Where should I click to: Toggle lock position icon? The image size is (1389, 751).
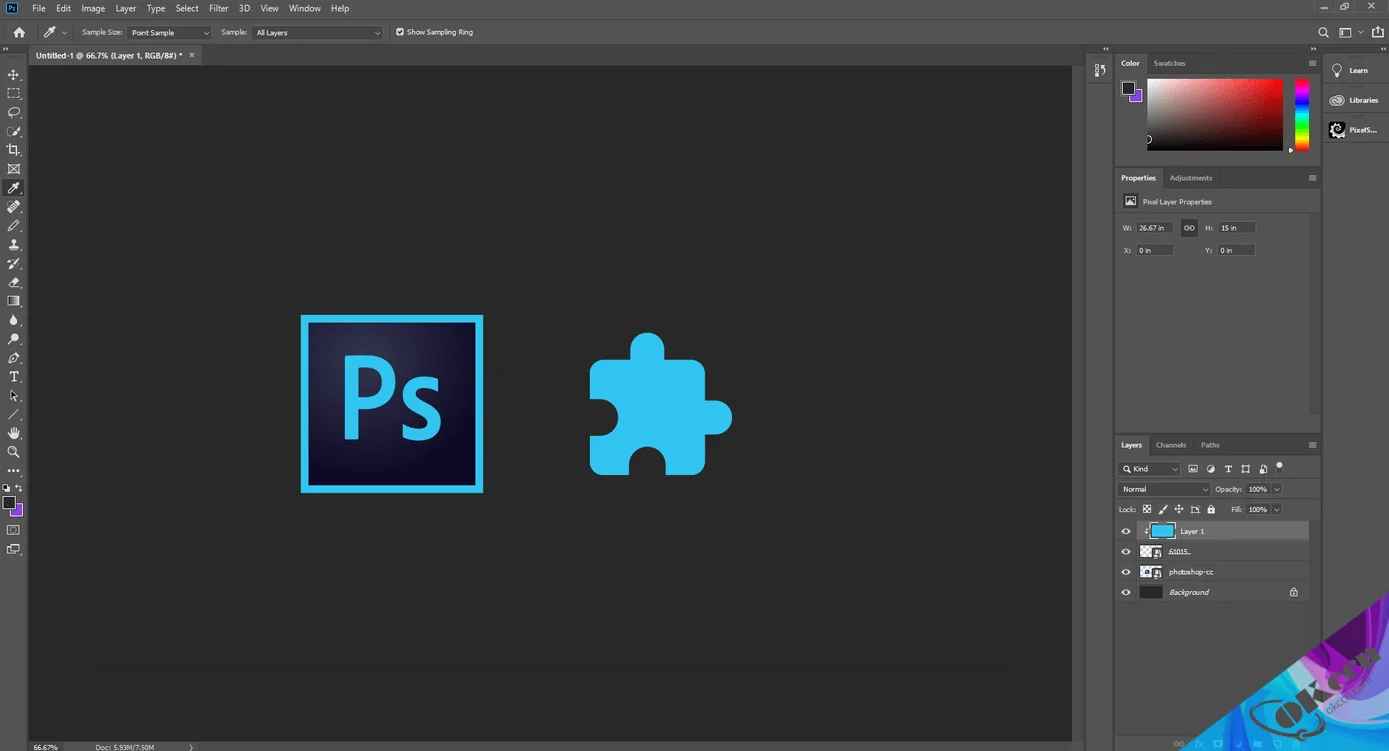pyautogui.click(x=1179, y=510)
